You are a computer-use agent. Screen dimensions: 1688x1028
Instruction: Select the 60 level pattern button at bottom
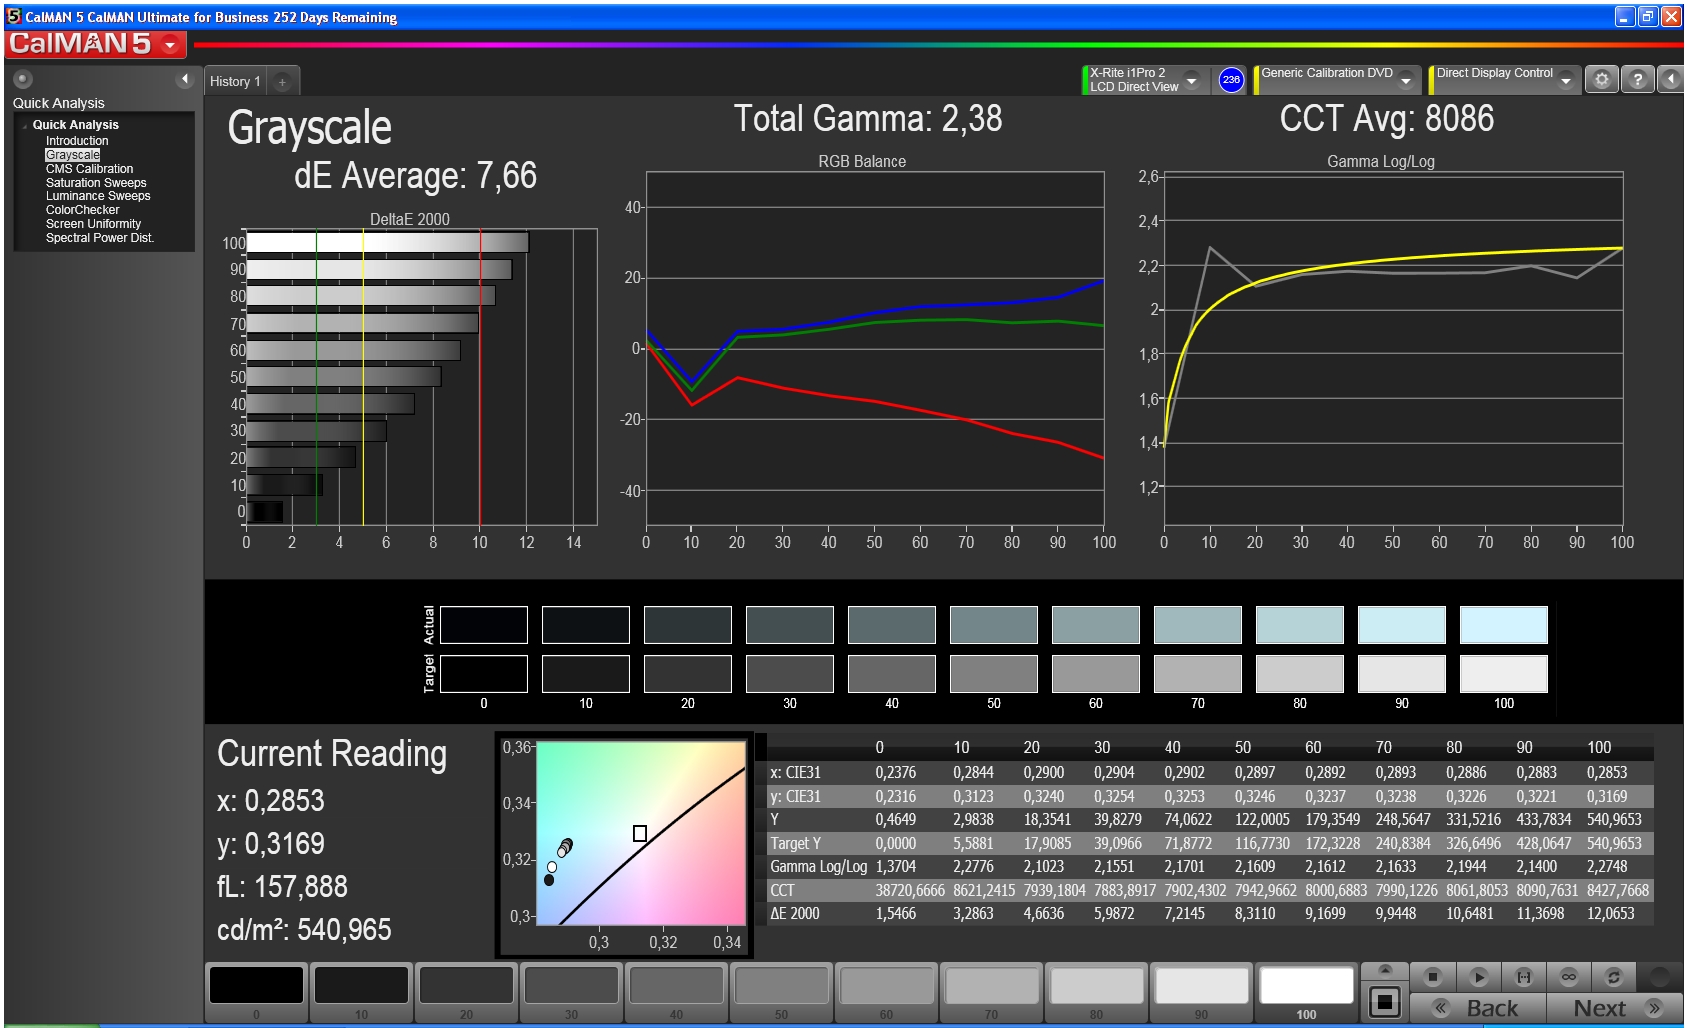pyautogui.click(x=886, y=992)
